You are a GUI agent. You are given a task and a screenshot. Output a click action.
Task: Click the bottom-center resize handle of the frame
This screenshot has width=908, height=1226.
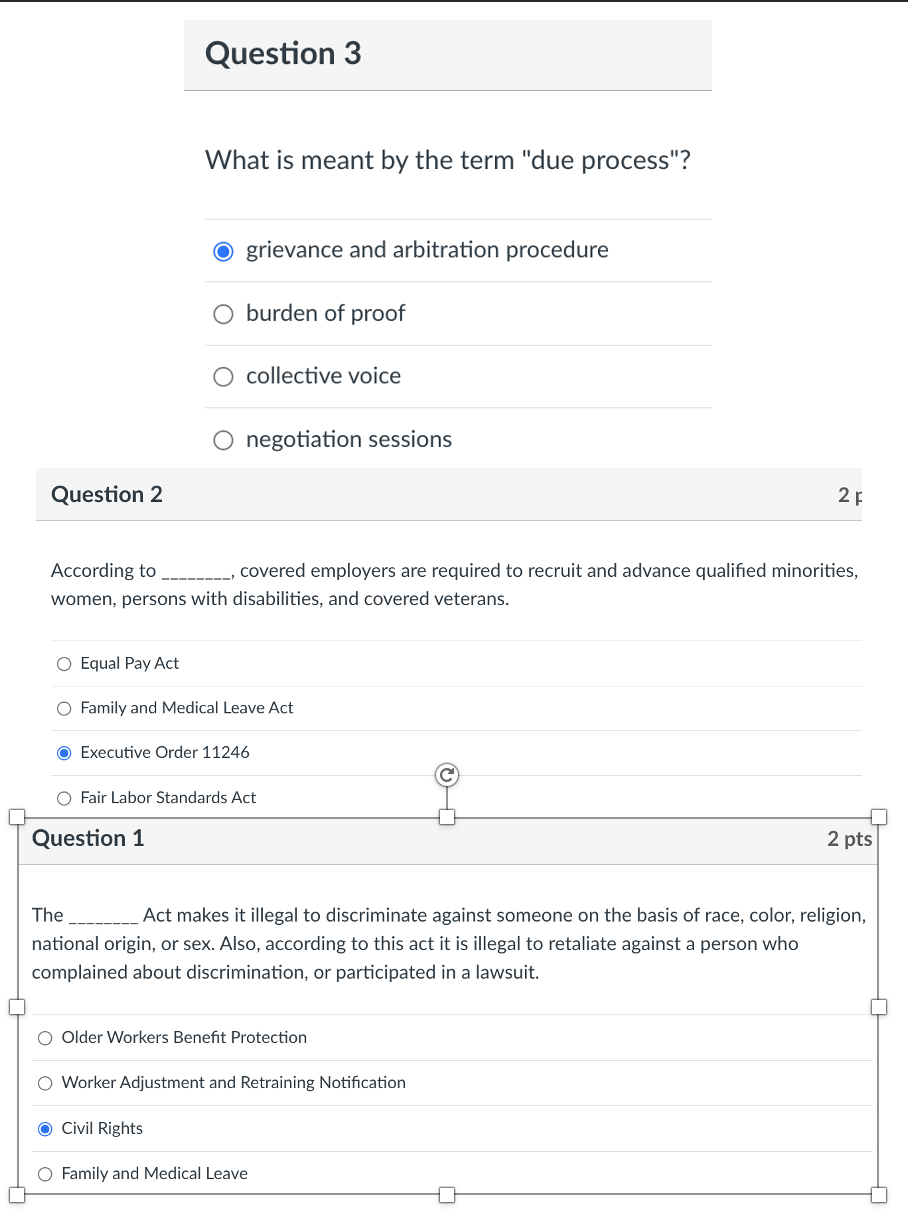pos(446,1193)
